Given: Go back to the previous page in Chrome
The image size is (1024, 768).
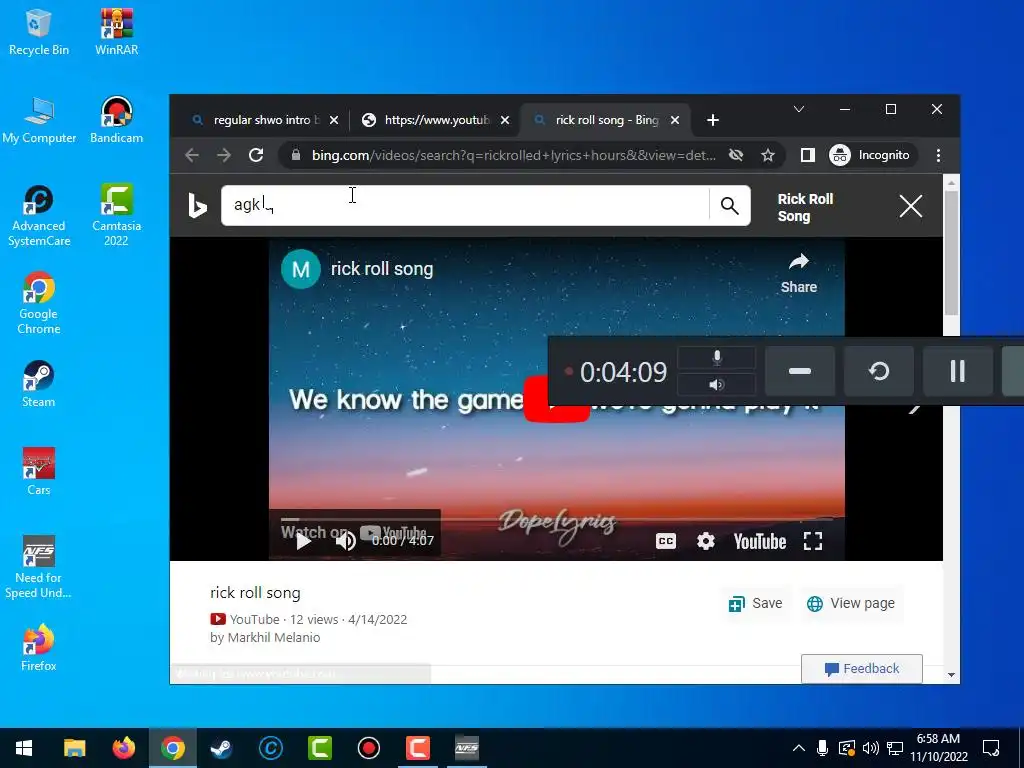Looking at the screenshot, I should [x=192, y=155].
